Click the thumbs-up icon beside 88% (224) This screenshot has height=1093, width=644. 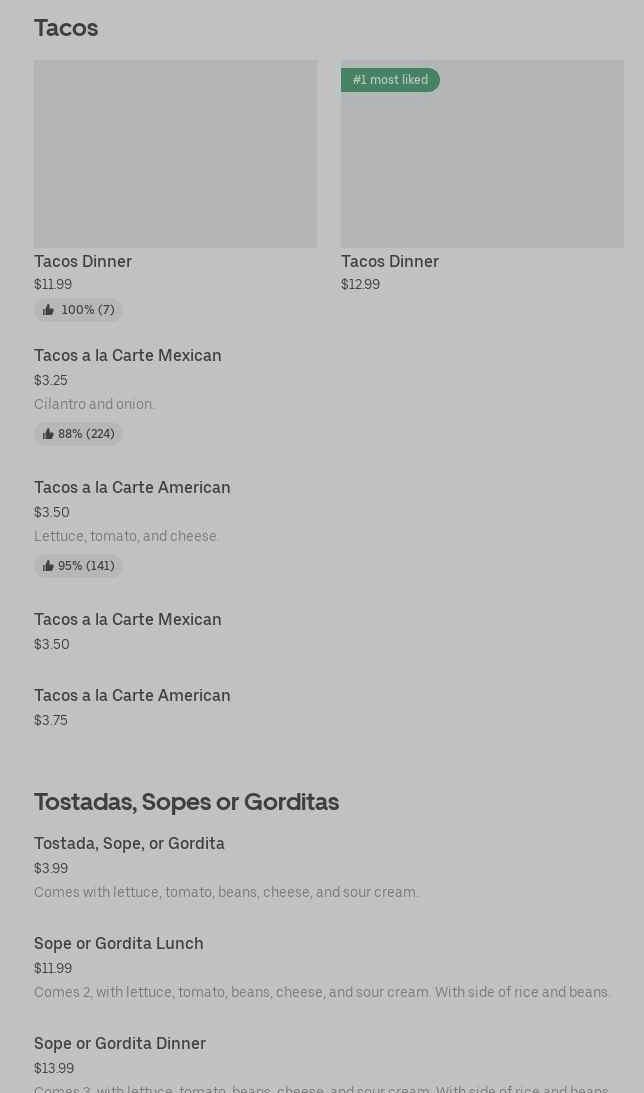point(48,434)
